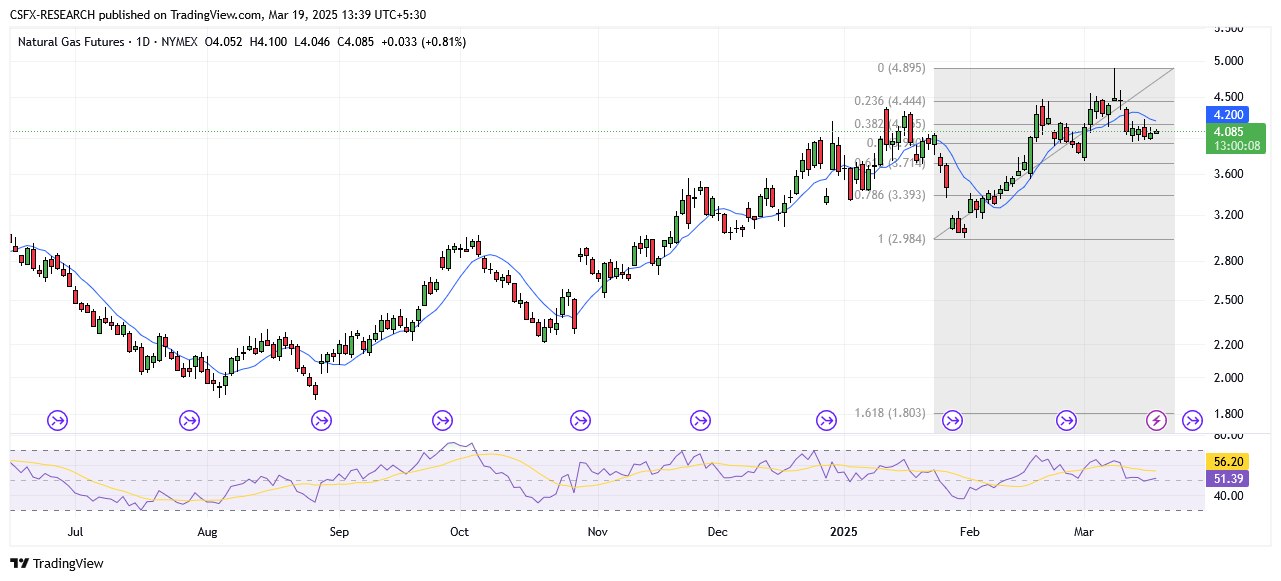
Task: Click the 3.600 price axis label
Action: [x=1227, y=175]
